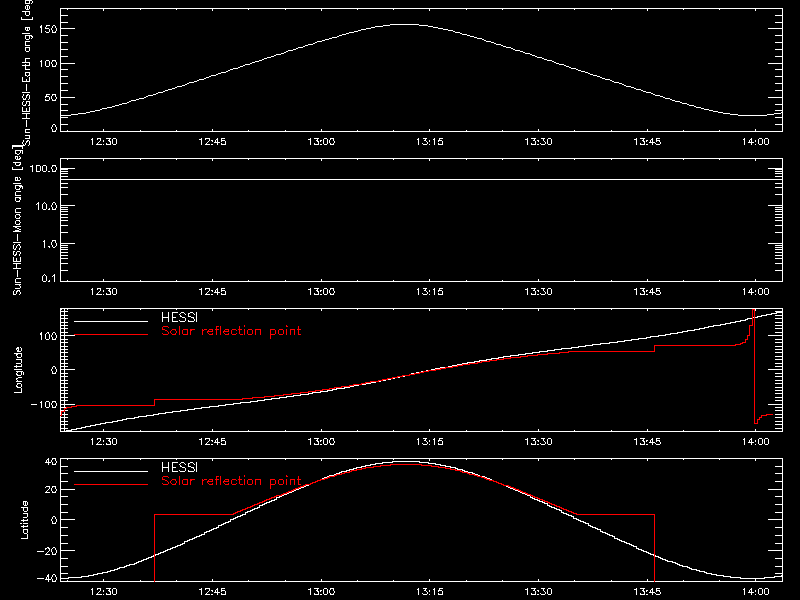The height and width of the screenshot is (600, 800).
Task: Click 12:30 time label under Longitude plot
Action: point(104,441)
